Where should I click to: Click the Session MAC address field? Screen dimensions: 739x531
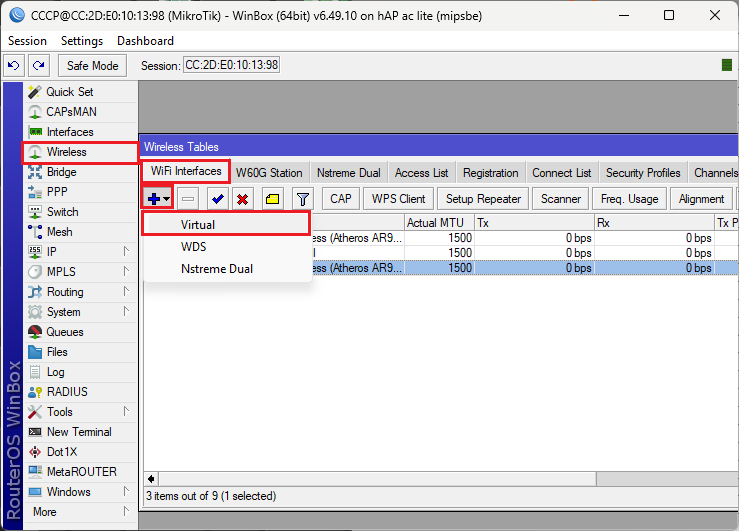[x=231, y=65]
